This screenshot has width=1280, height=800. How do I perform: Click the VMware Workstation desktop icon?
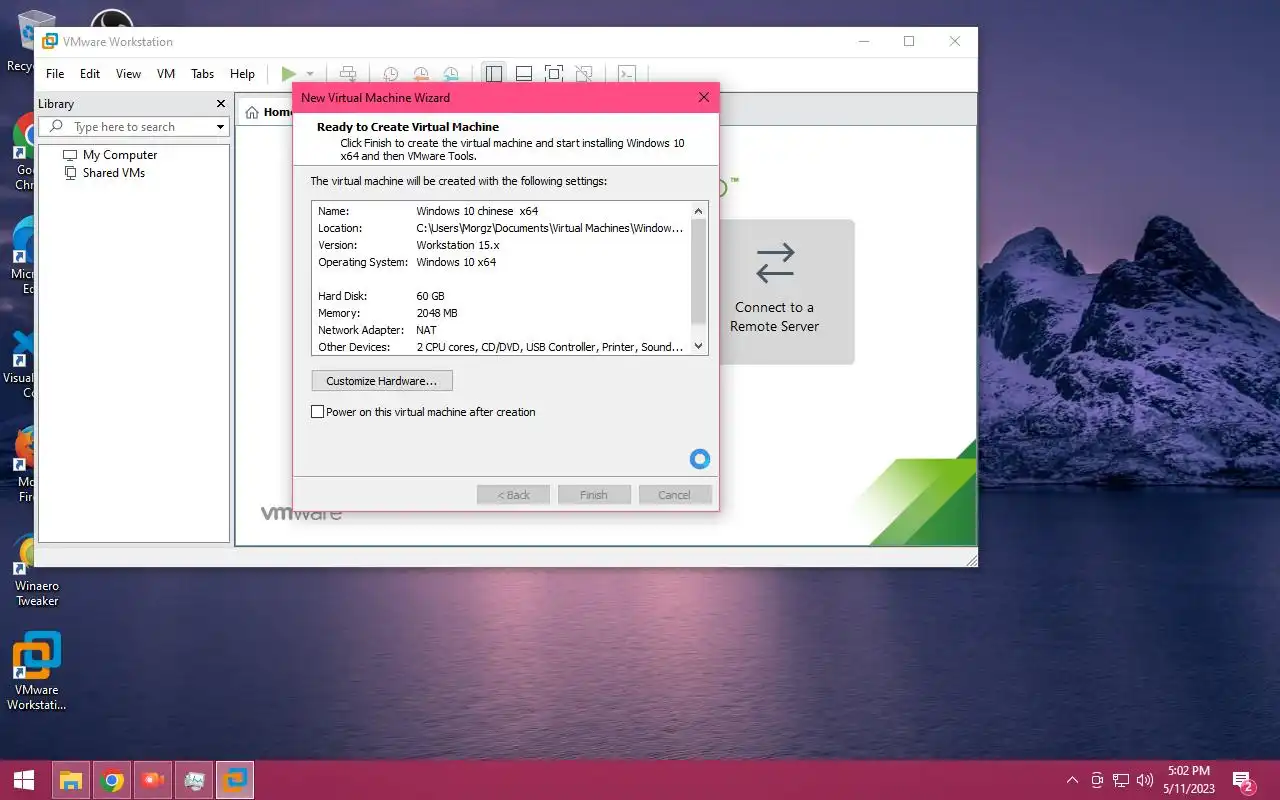(x=37, y=671)
